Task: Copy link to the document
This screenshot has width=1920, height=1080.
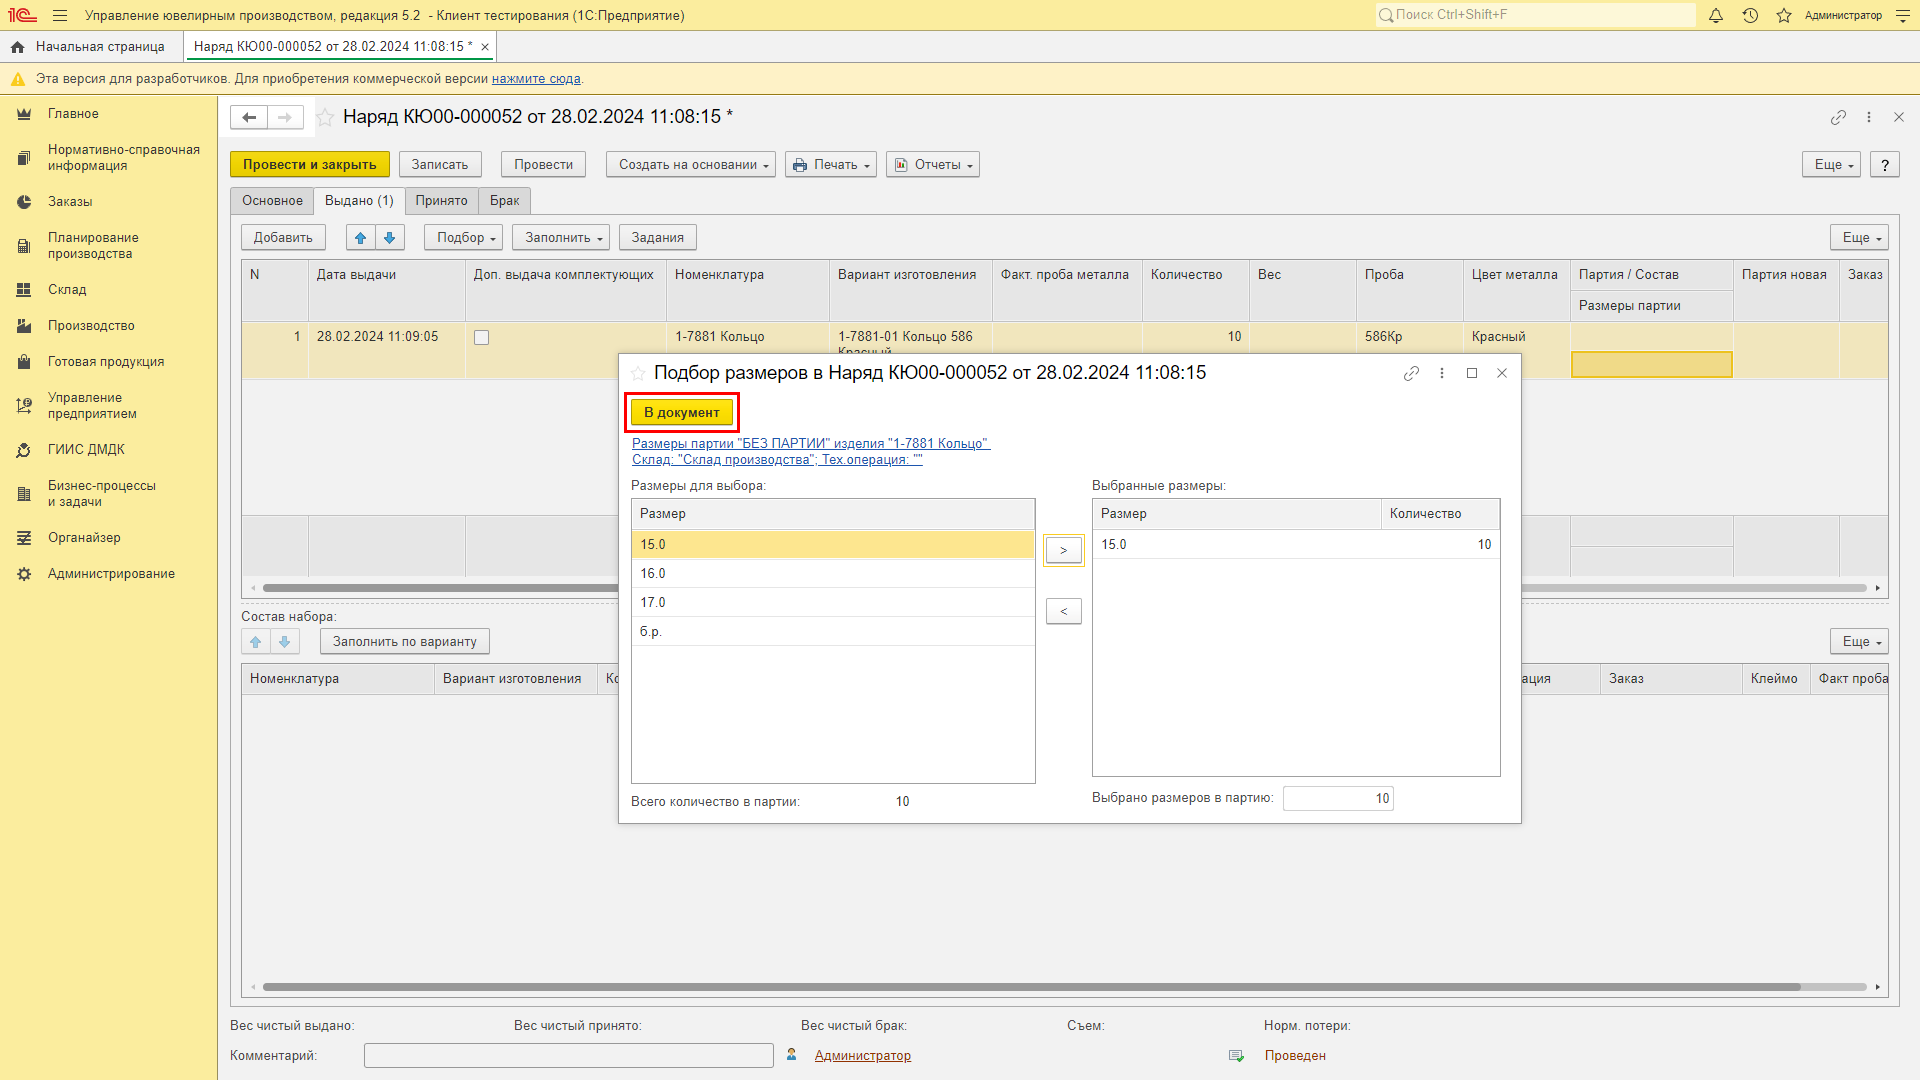Action: click(x=1838, y=117)
